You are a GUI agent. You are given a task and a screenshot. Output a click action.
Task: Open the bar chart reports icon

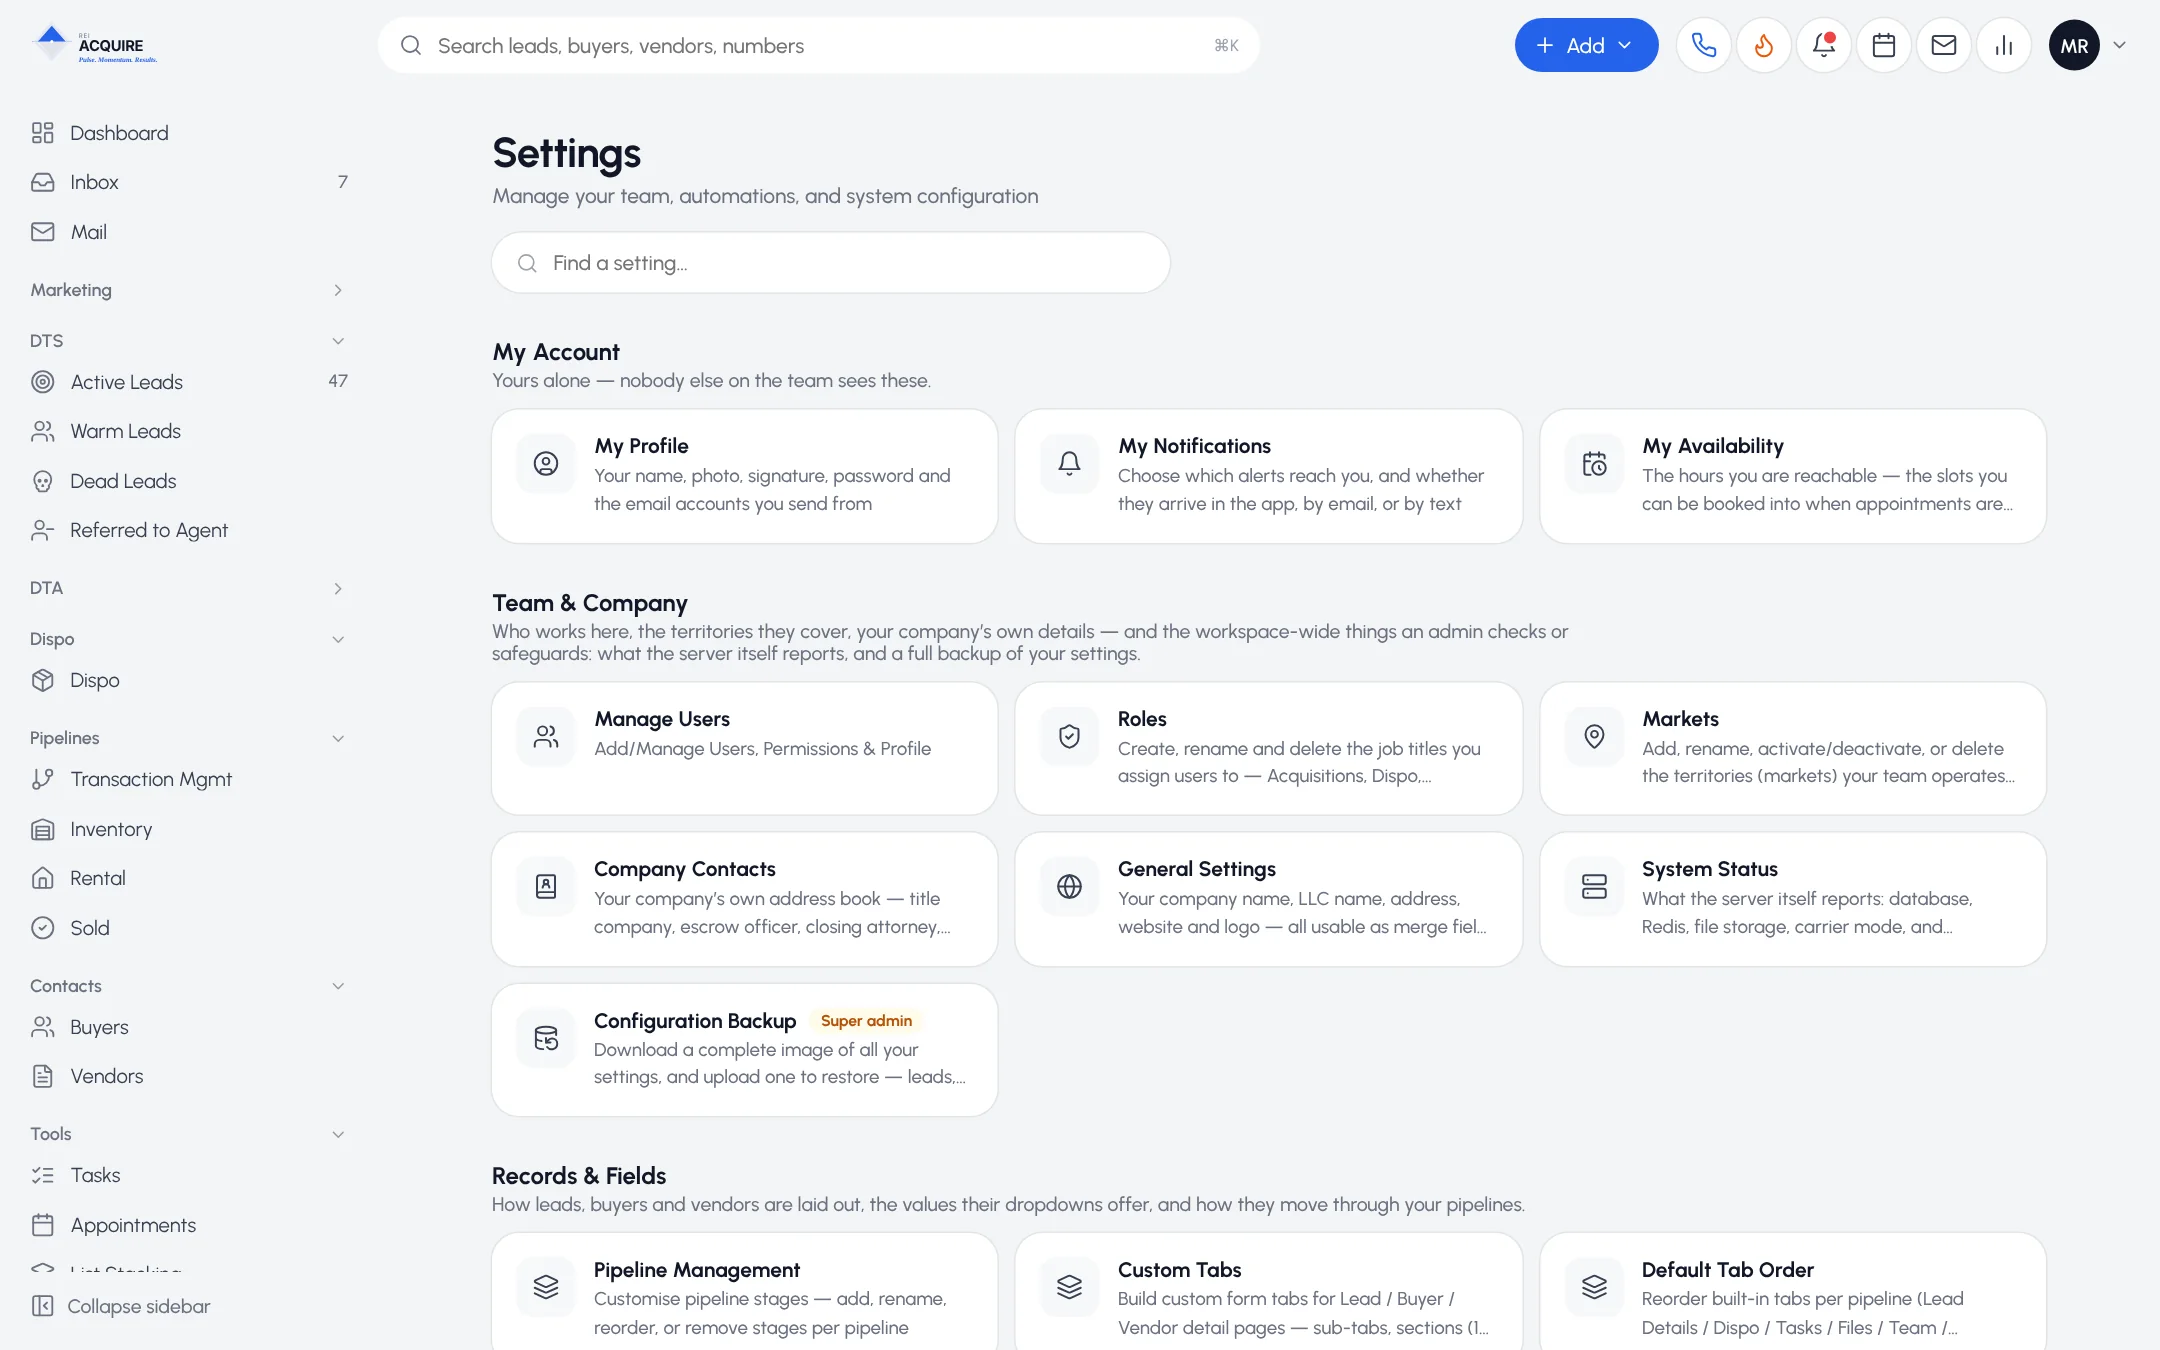[x=2003, y=45]
